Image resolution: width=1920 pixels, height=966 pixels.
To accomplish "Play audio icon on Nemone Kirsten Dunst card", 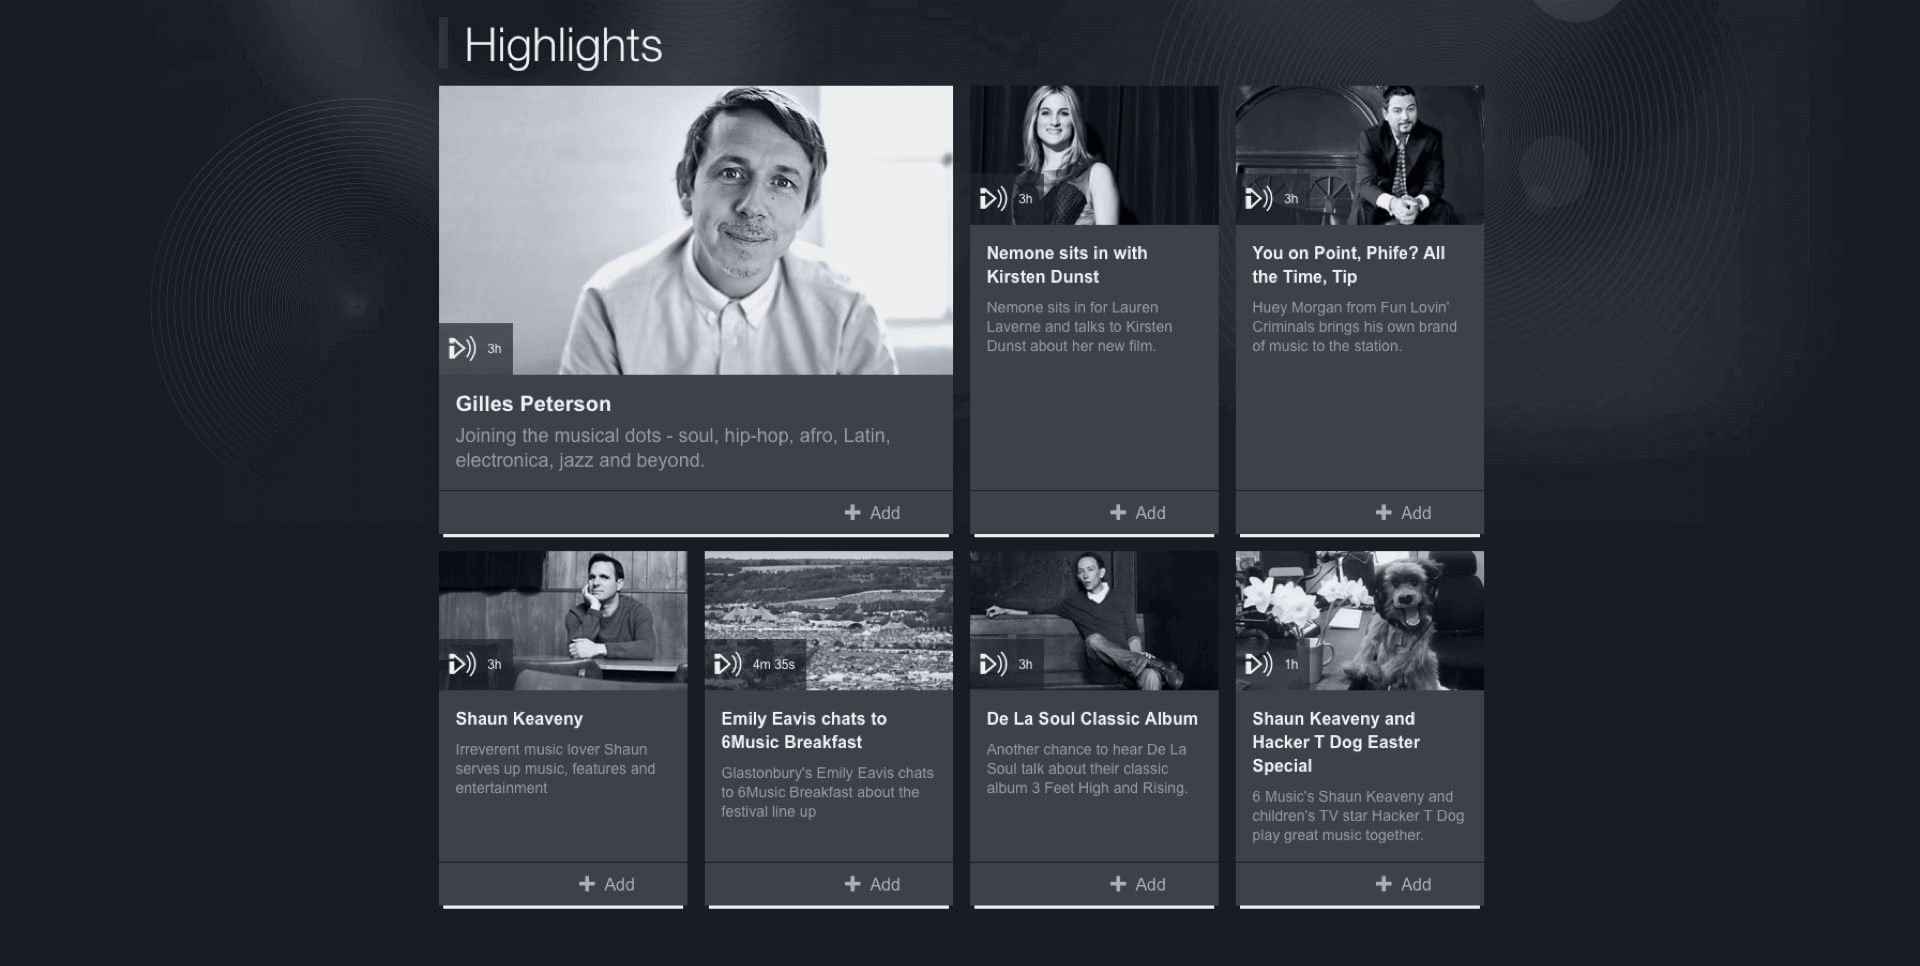I will [993, 198].
